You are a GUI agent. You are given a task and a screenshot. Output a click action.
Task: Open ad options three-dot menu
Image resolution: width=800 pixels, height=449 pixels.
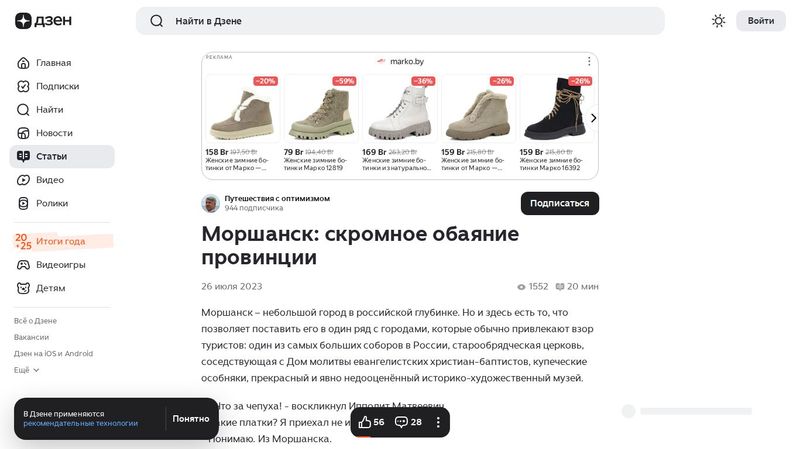pos(589,61)
